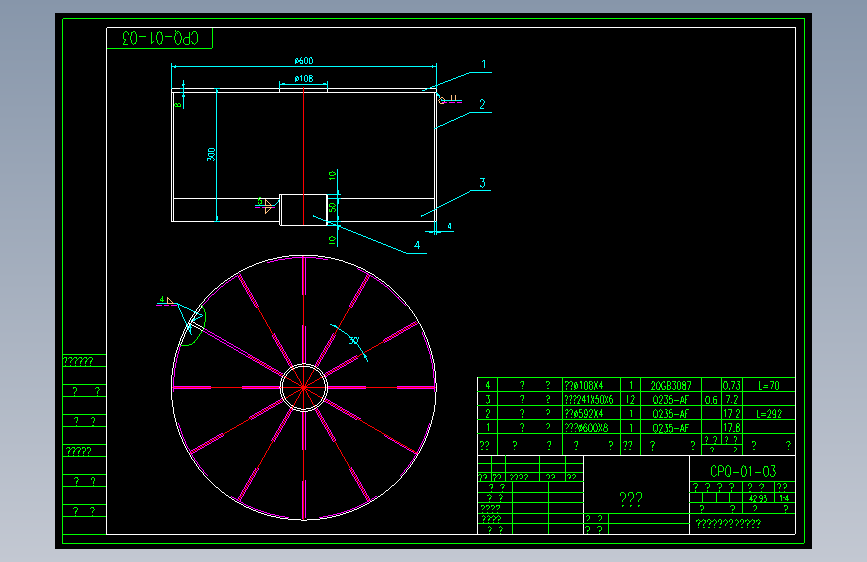Click the CPQ-01-03 title block number

point(743,471)
